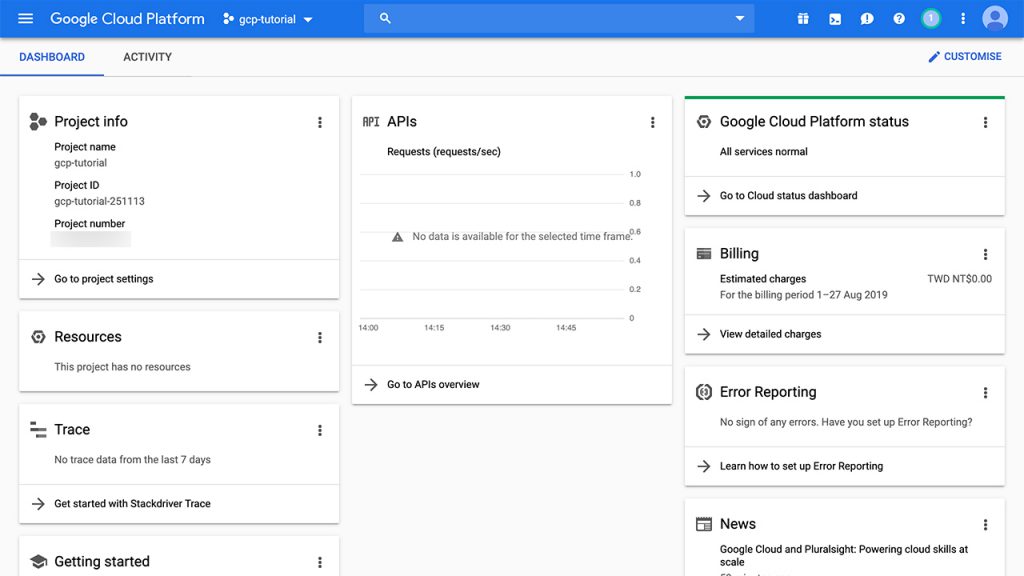The image size is (1024, 576).
Task: Open APIs card options menu
Action: pyautogui.click(x=652, y=122)
